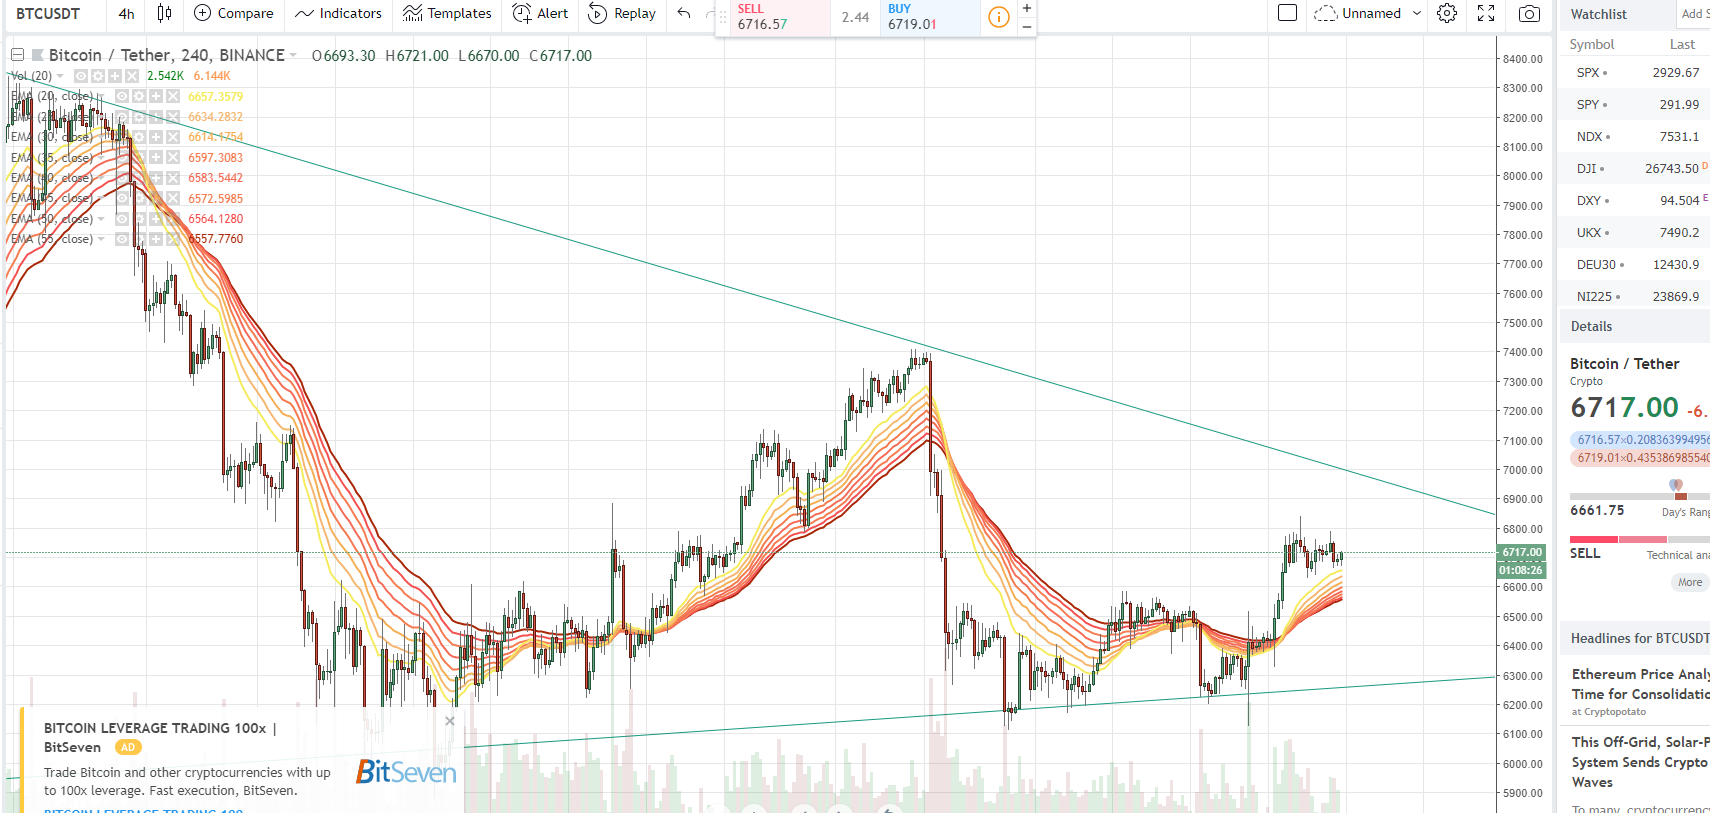Select NI225 row in Watchlist

(x=1634, y=297)
